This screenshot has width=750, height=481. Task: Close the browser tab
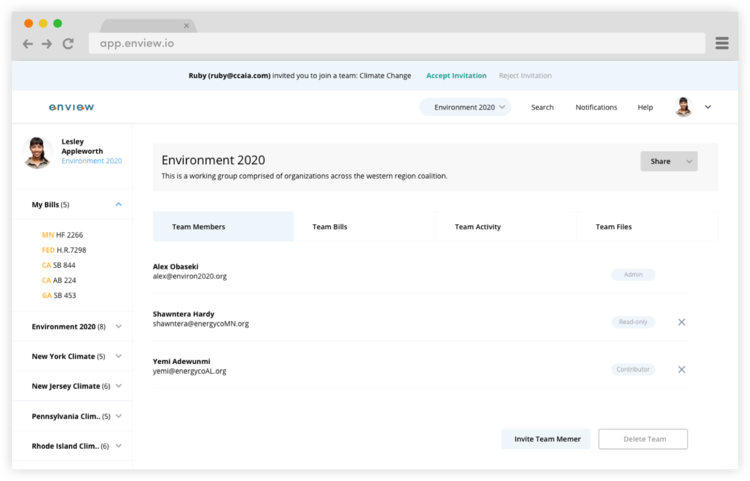(x=186, y=26)
